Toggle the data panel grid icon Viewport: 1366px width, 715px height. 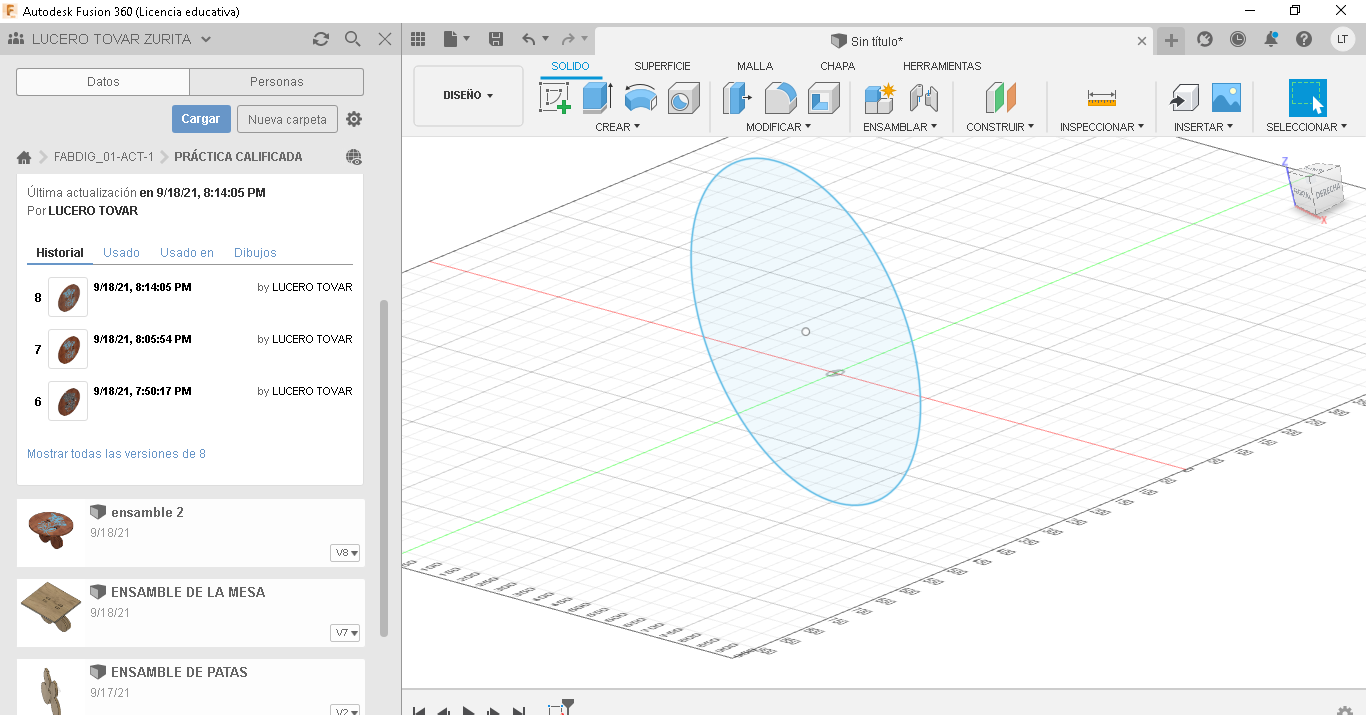pyautogui.click(x=419, y=39)
